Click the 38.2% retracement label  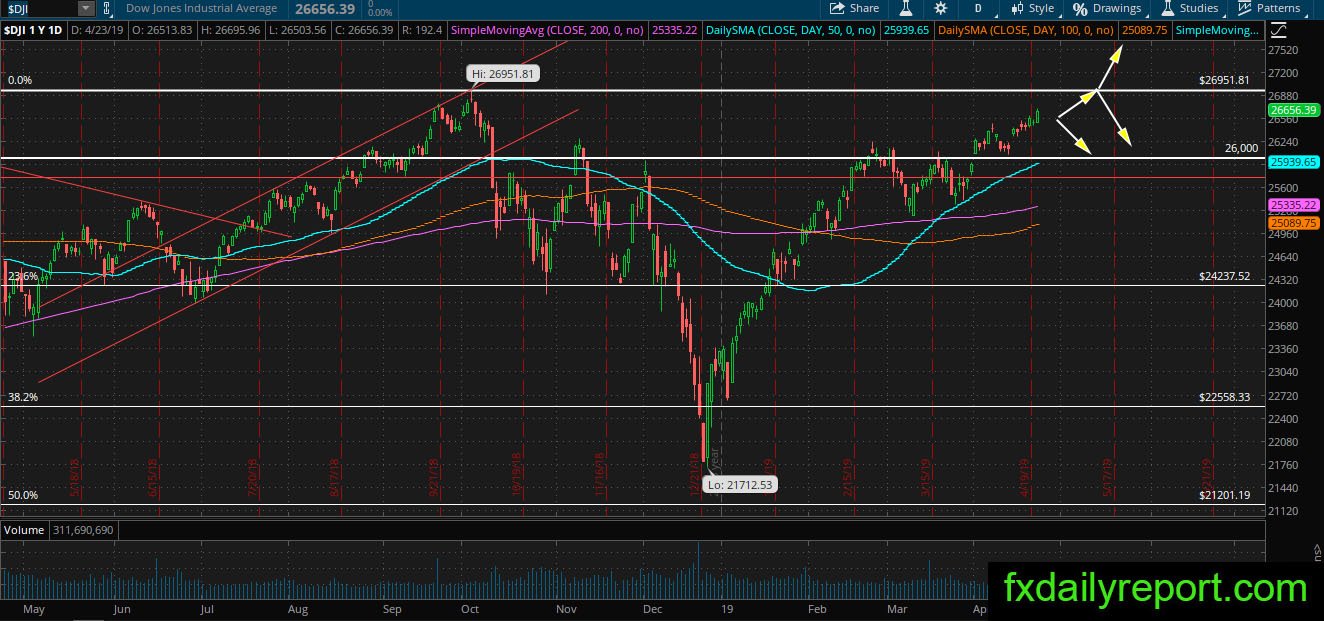[x=23, y=397]
